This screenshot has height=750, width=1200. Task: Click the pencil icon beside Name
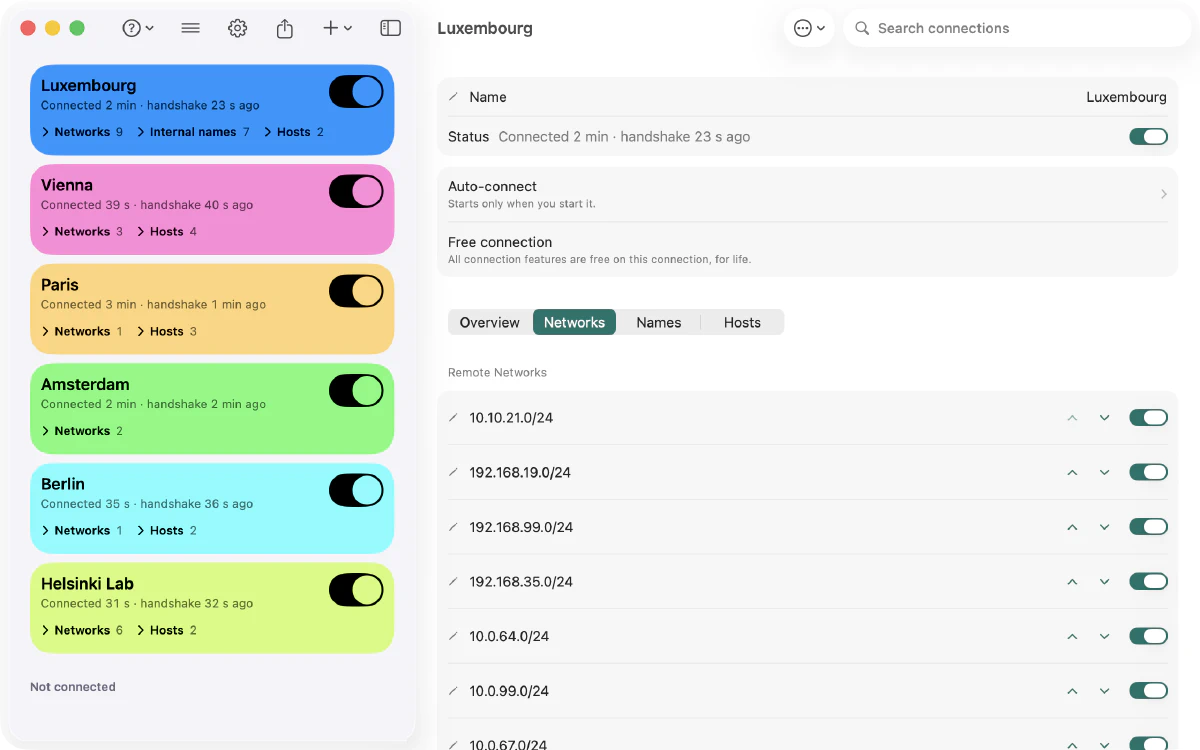453,97
